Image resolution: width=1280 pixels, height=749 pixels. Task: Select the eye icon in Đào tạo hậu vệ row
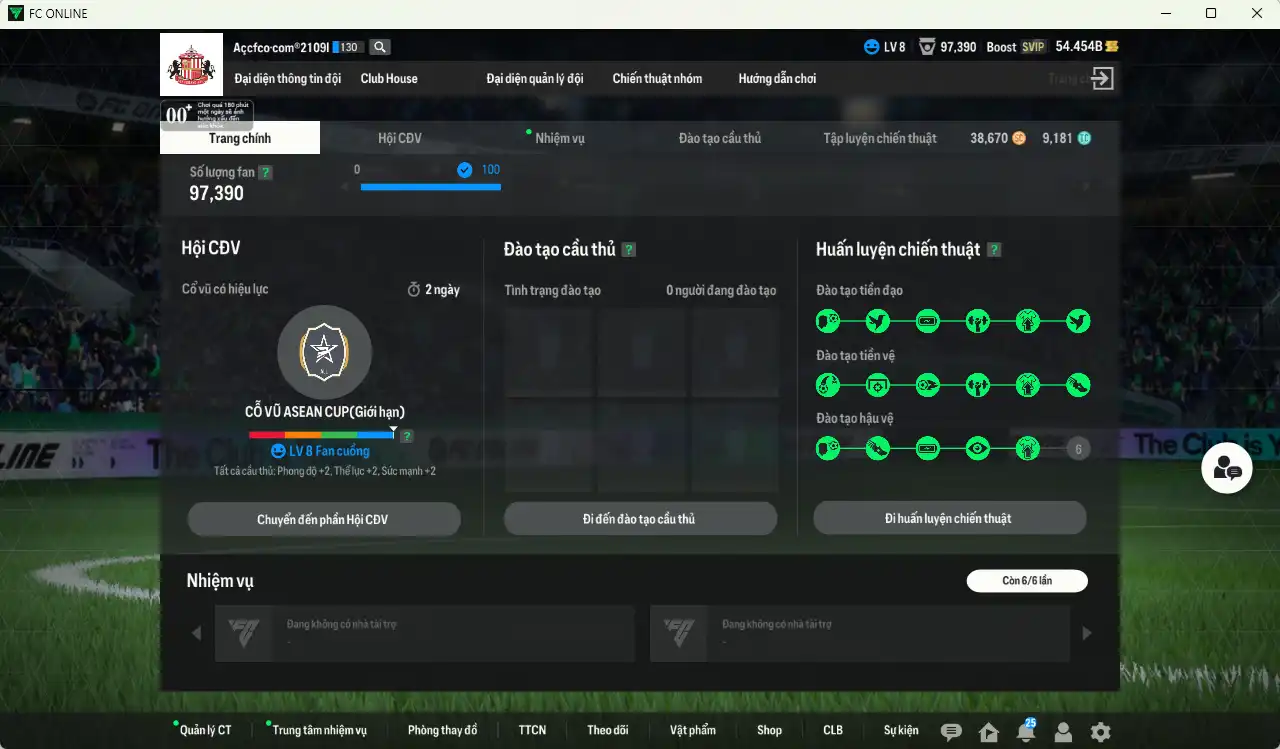point(977,449)
